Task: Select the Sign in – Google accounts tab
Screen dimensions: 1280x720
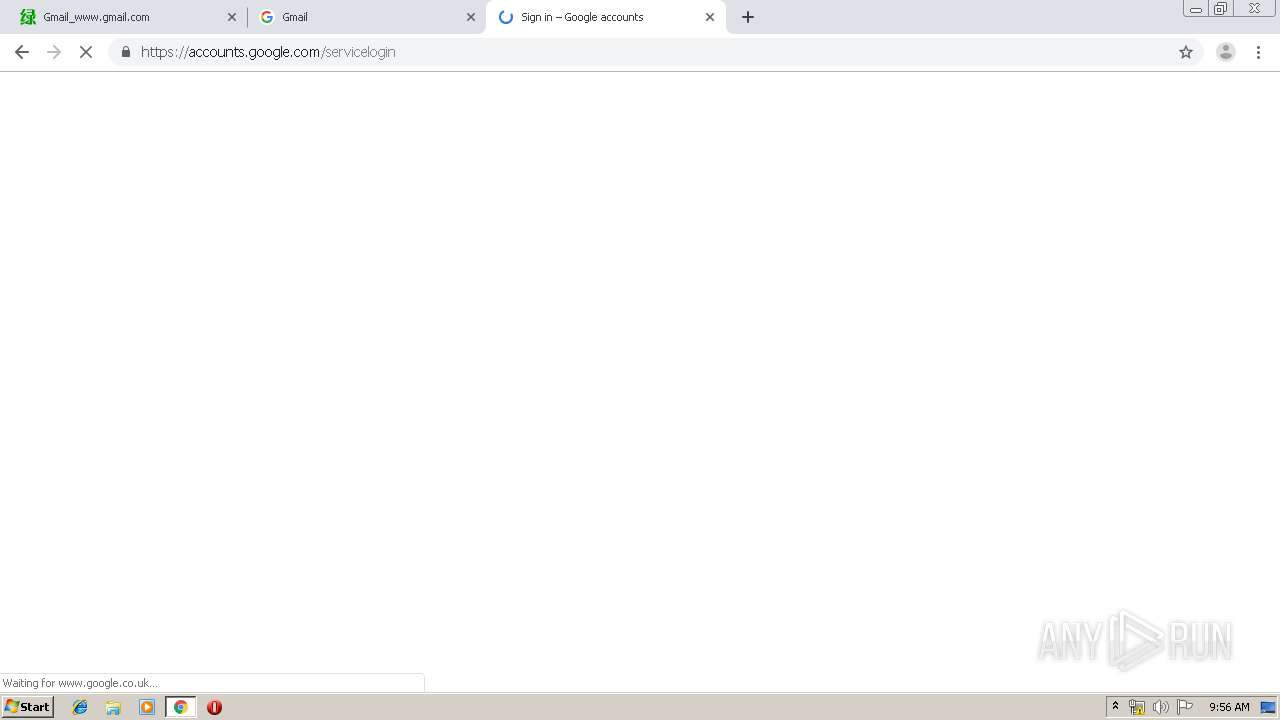Action: tap(606, 17)
